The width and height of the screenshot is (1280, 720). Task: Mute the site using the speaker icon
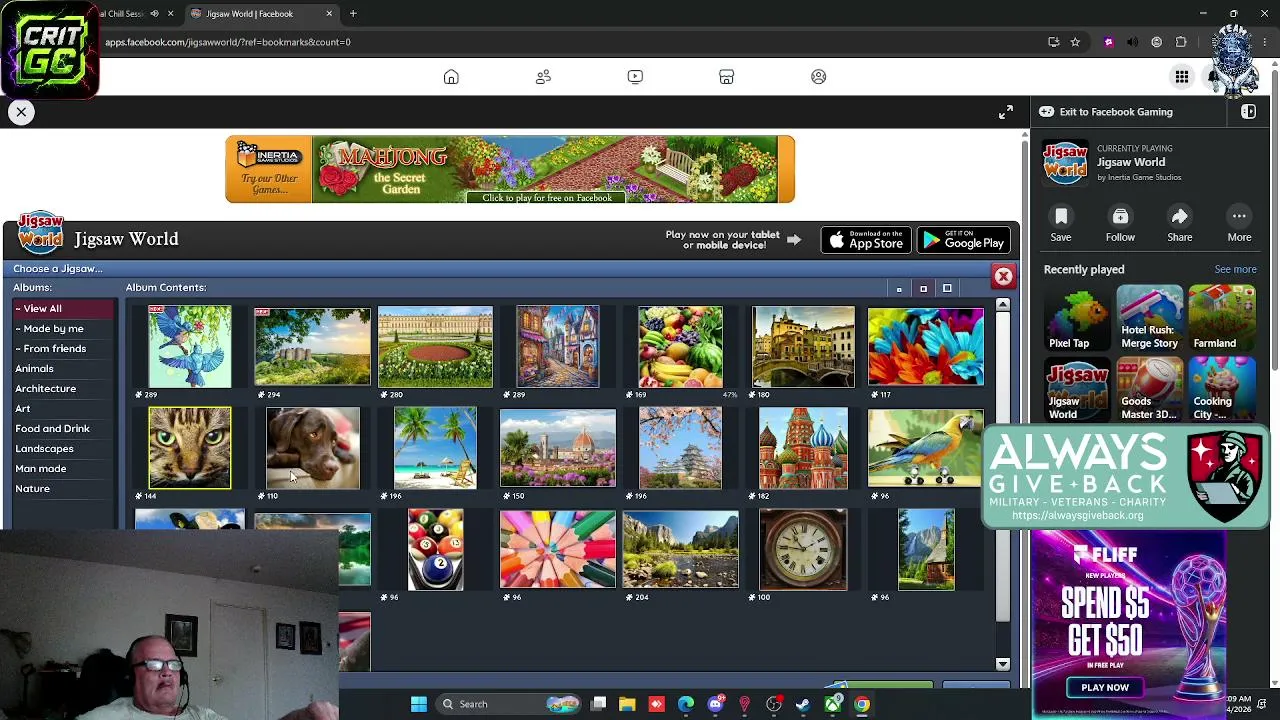coord(1132,42)
